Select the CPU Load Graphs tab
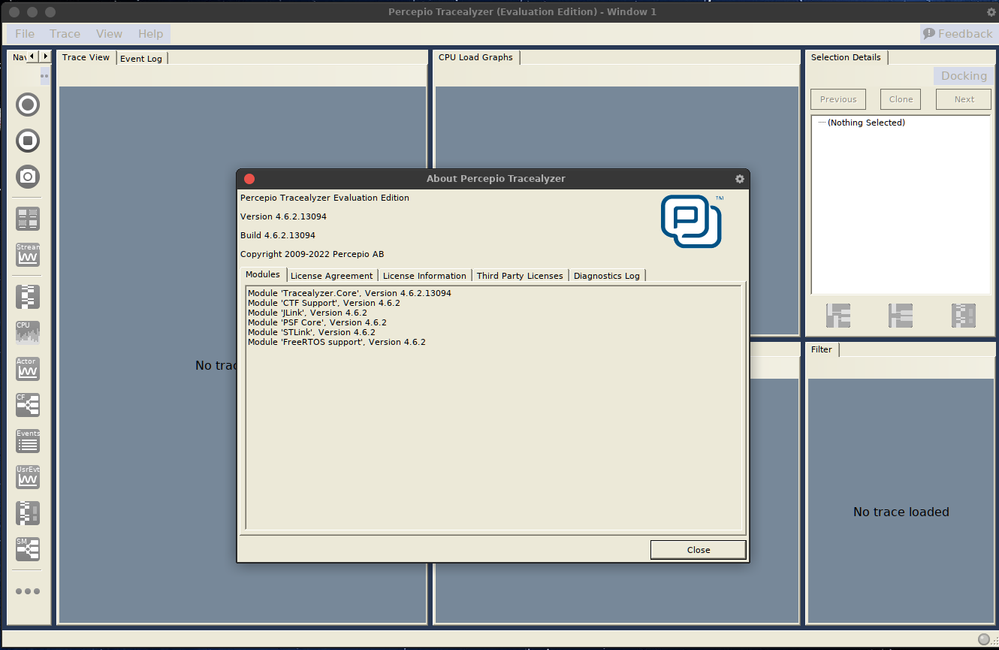Viewport: 999px width, 650px height. 475,57
